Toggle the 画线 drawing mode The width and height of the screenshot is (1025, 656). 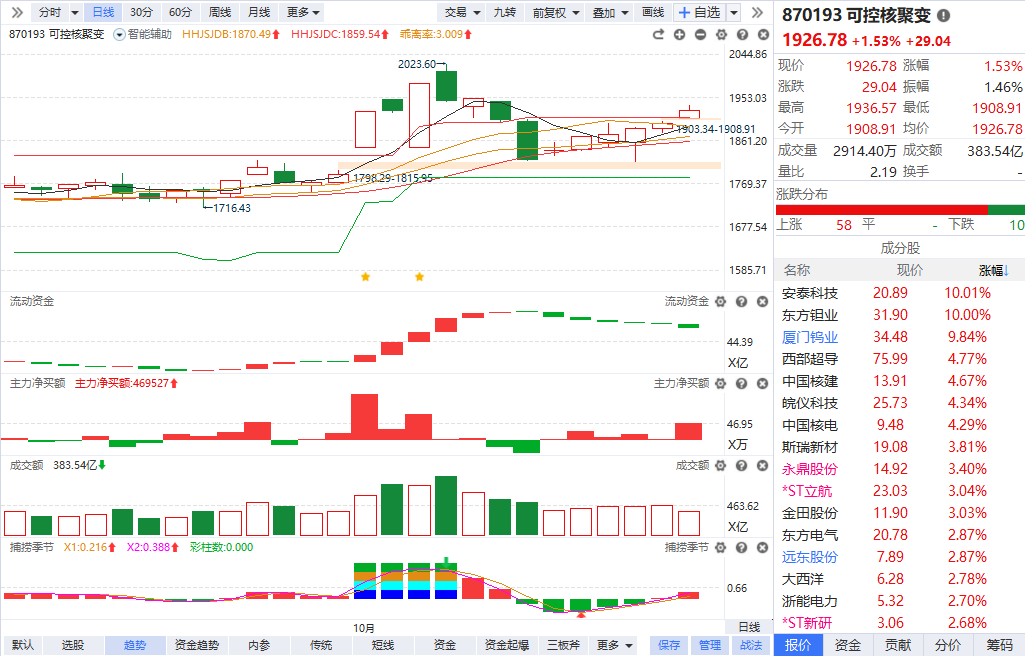(652, 12)
